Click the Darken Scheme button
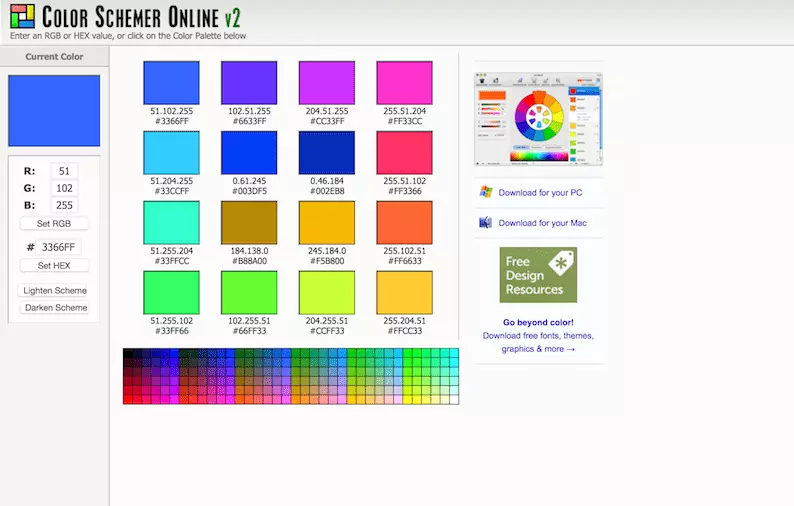Screen dimensions: 794x506 54,307
